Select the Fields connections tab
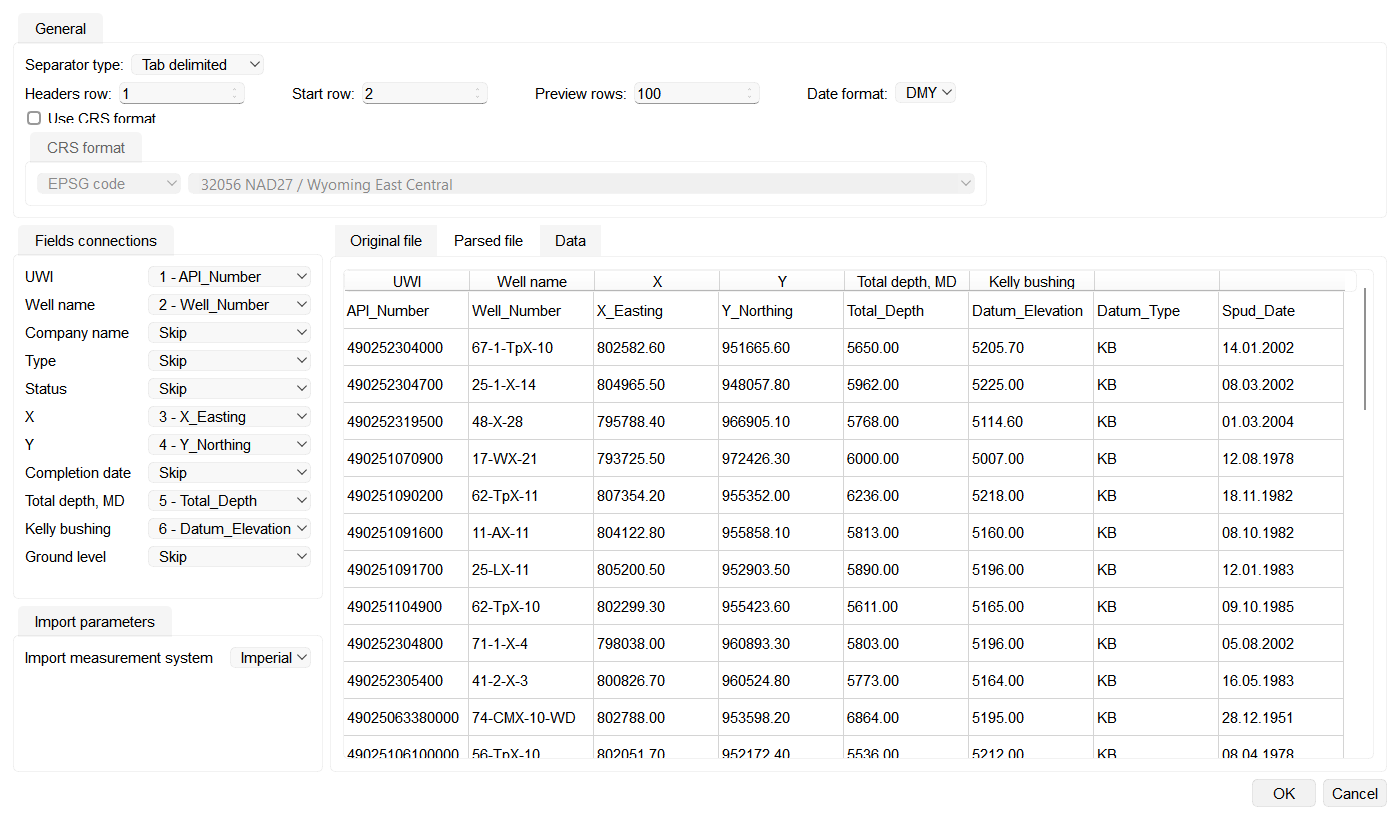This screenshot has width=1400, height=820. (96, 240)
